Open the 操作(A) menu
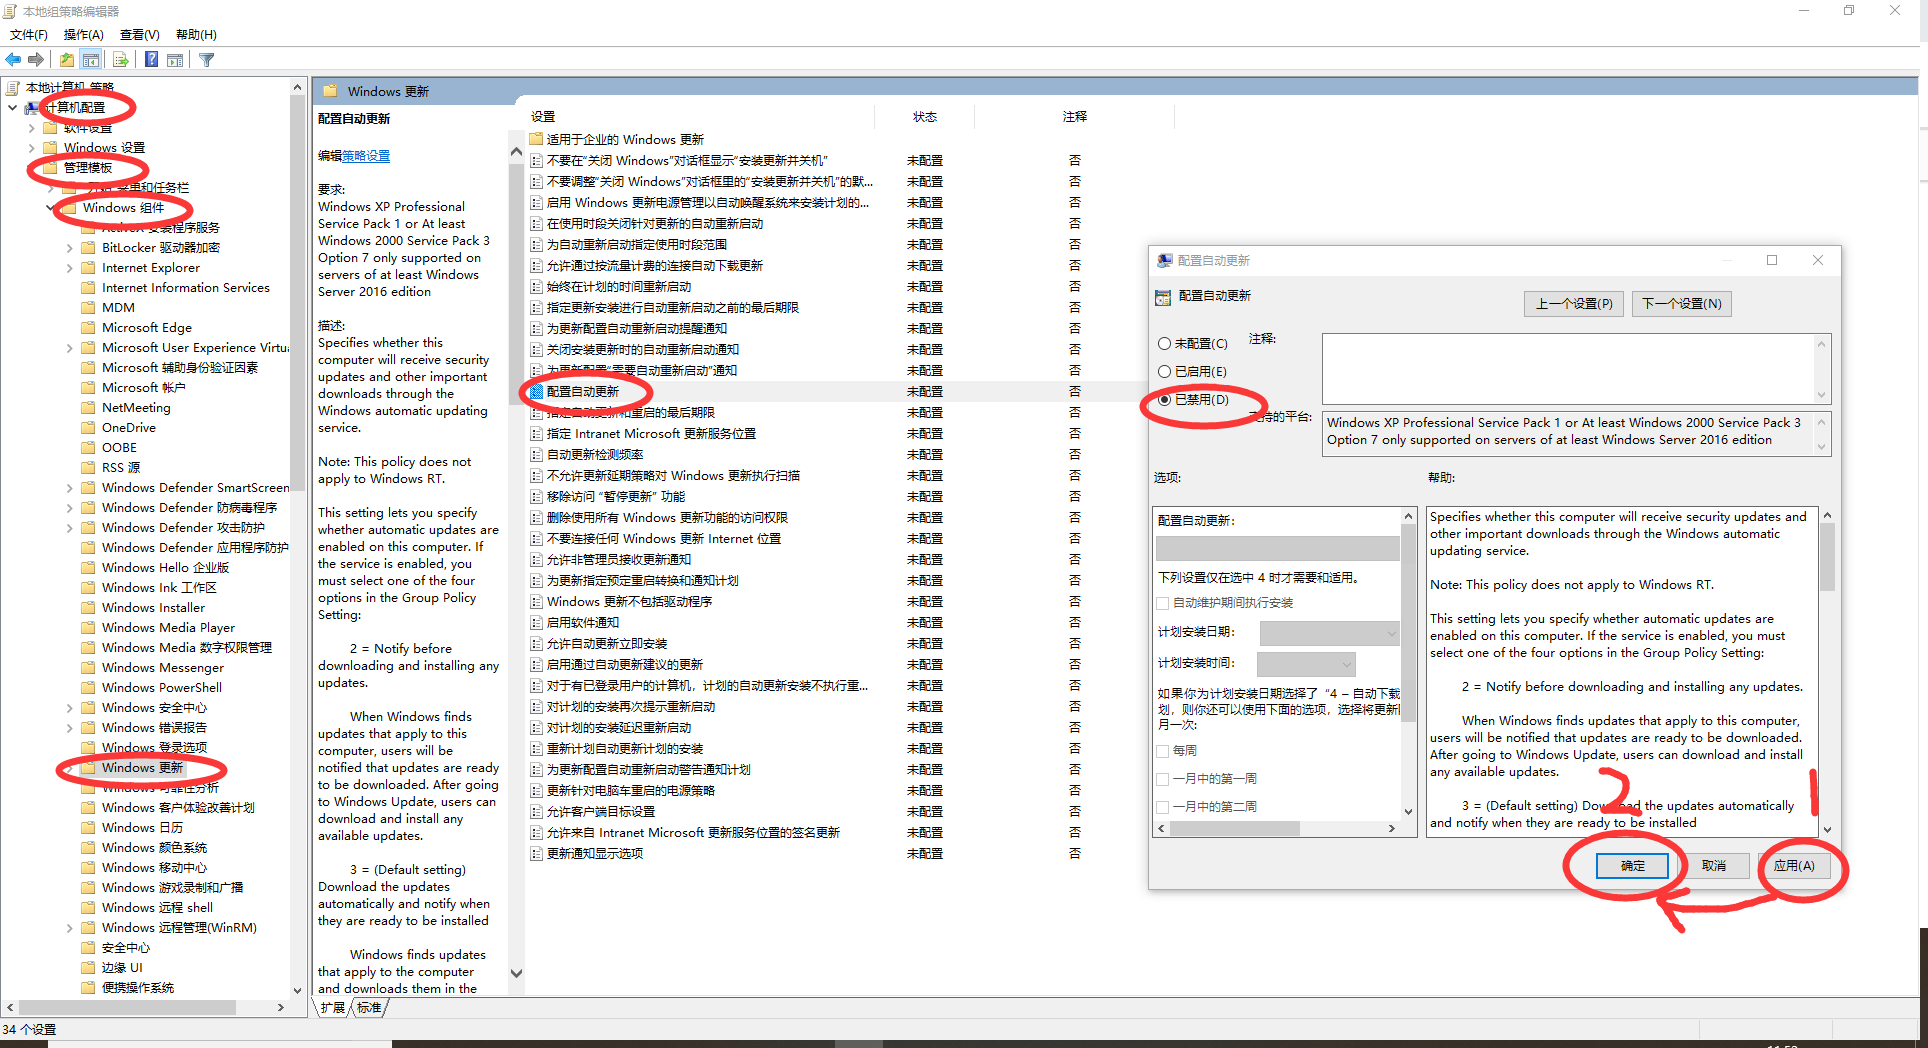This screenshot has width=1928, height=1048. (84, 34)
